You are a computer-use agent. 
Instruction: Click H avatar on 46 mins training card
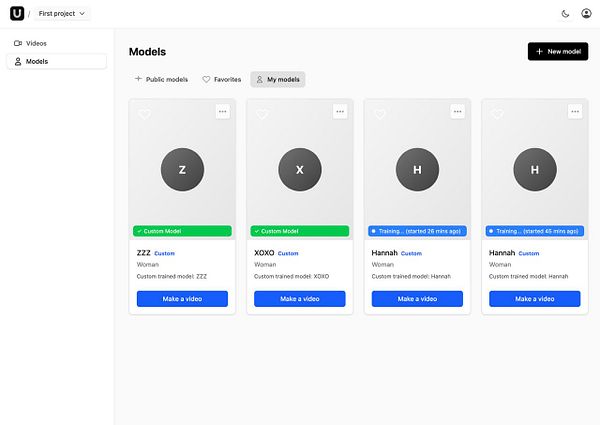[x=535, y=169]
